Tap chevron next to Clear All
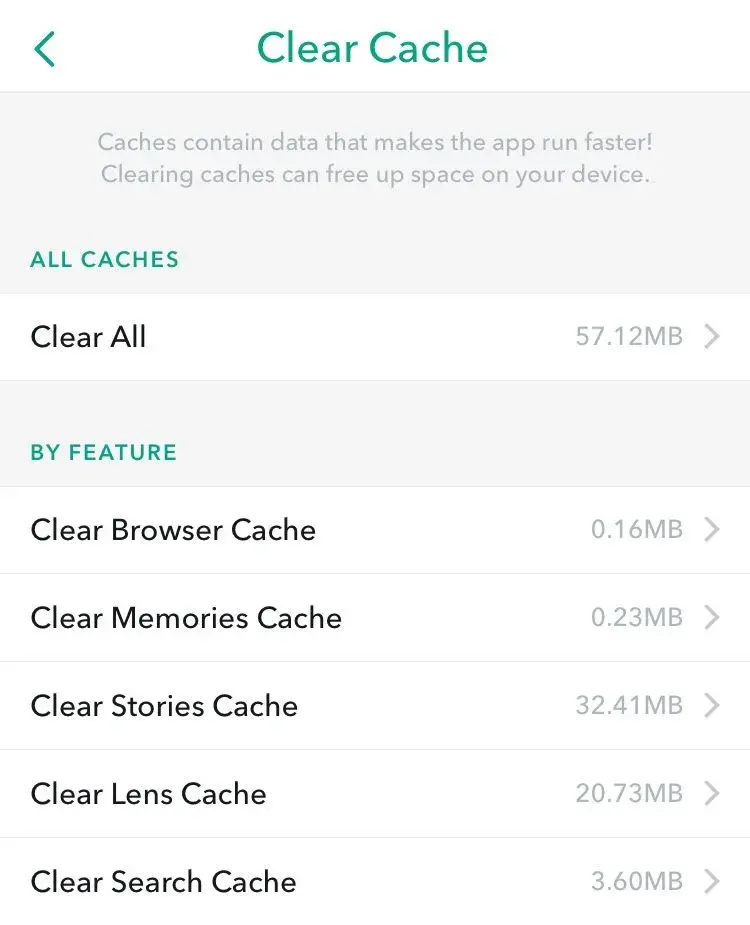Viewport: 750px width, 925px height. pyautogui.click(x=712, y=337)
